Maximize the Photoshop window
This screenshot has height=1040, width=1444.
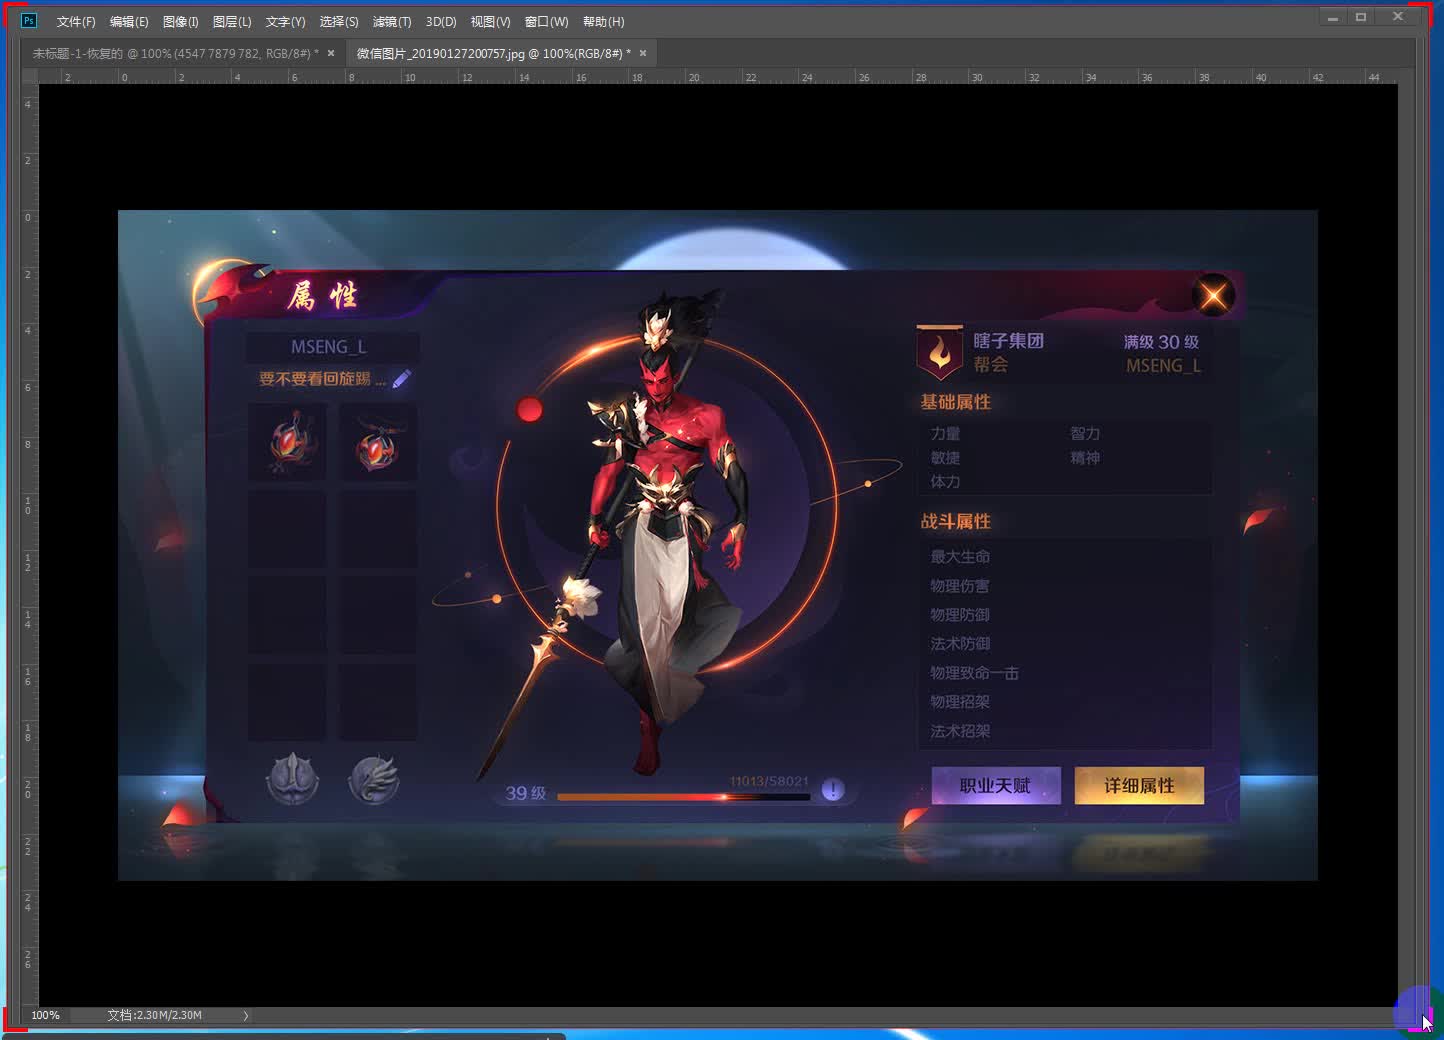pyautogui.click(x=1361, y=17)
